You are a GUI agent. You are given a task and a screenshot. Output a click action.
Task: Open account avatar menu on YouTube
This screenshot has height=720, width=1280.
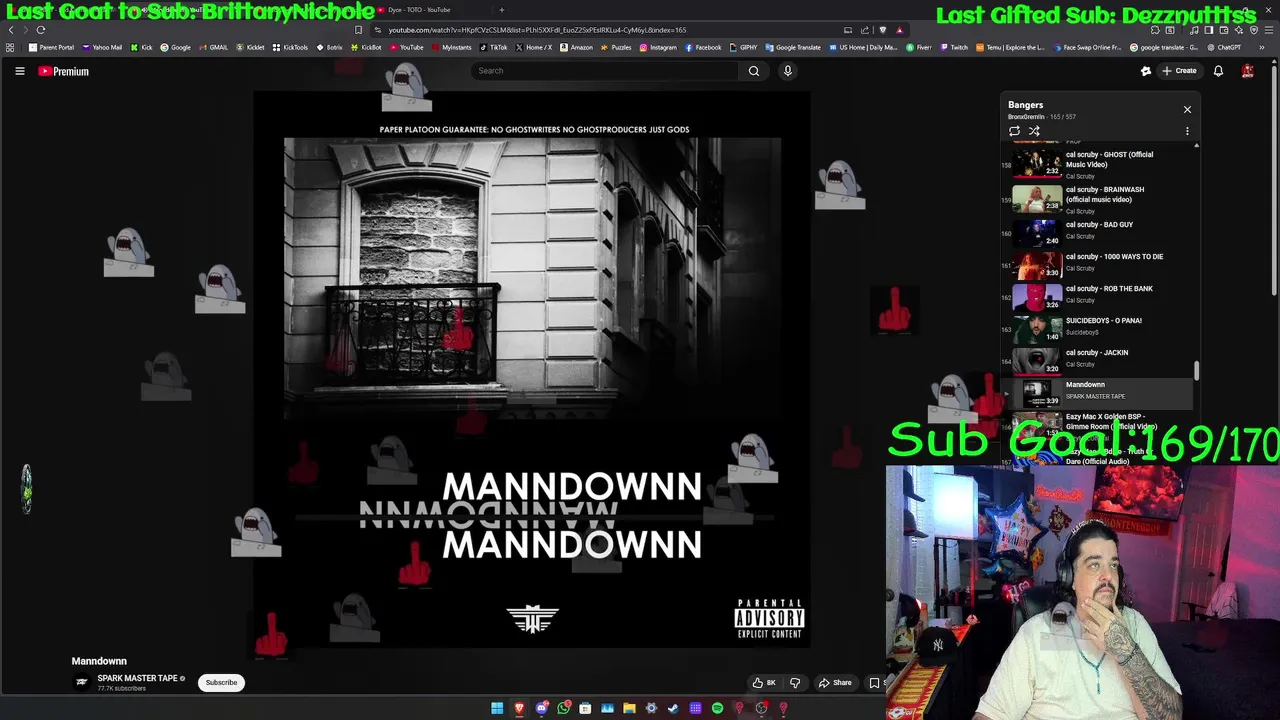pyautogui.click(x=1247, y=71)
